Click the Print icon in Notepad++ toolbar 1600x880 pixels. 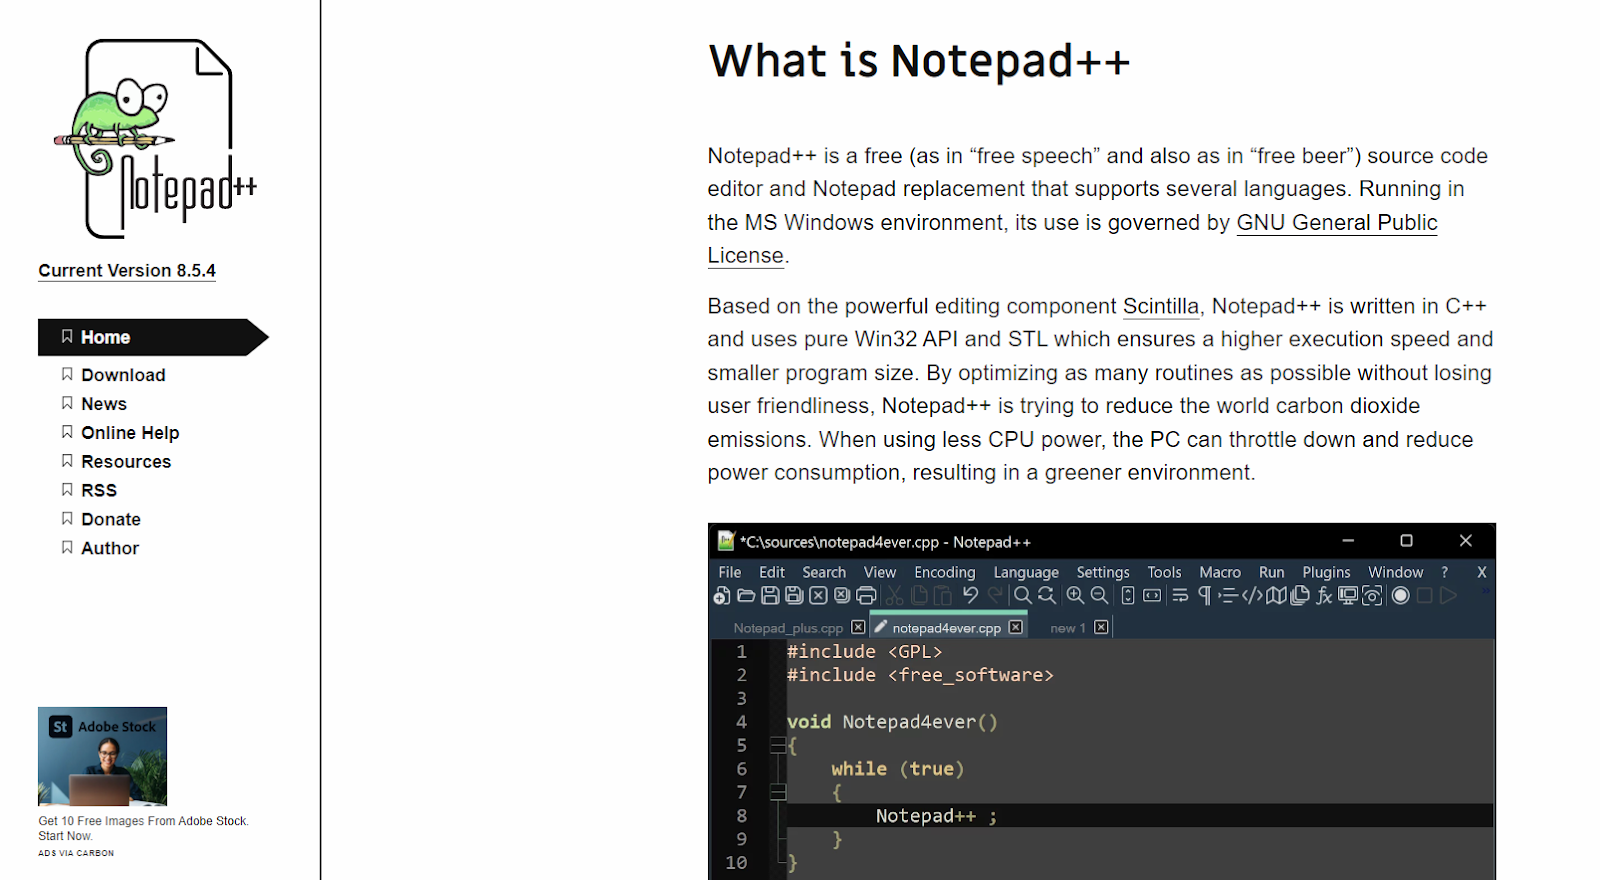click(866, 595)
